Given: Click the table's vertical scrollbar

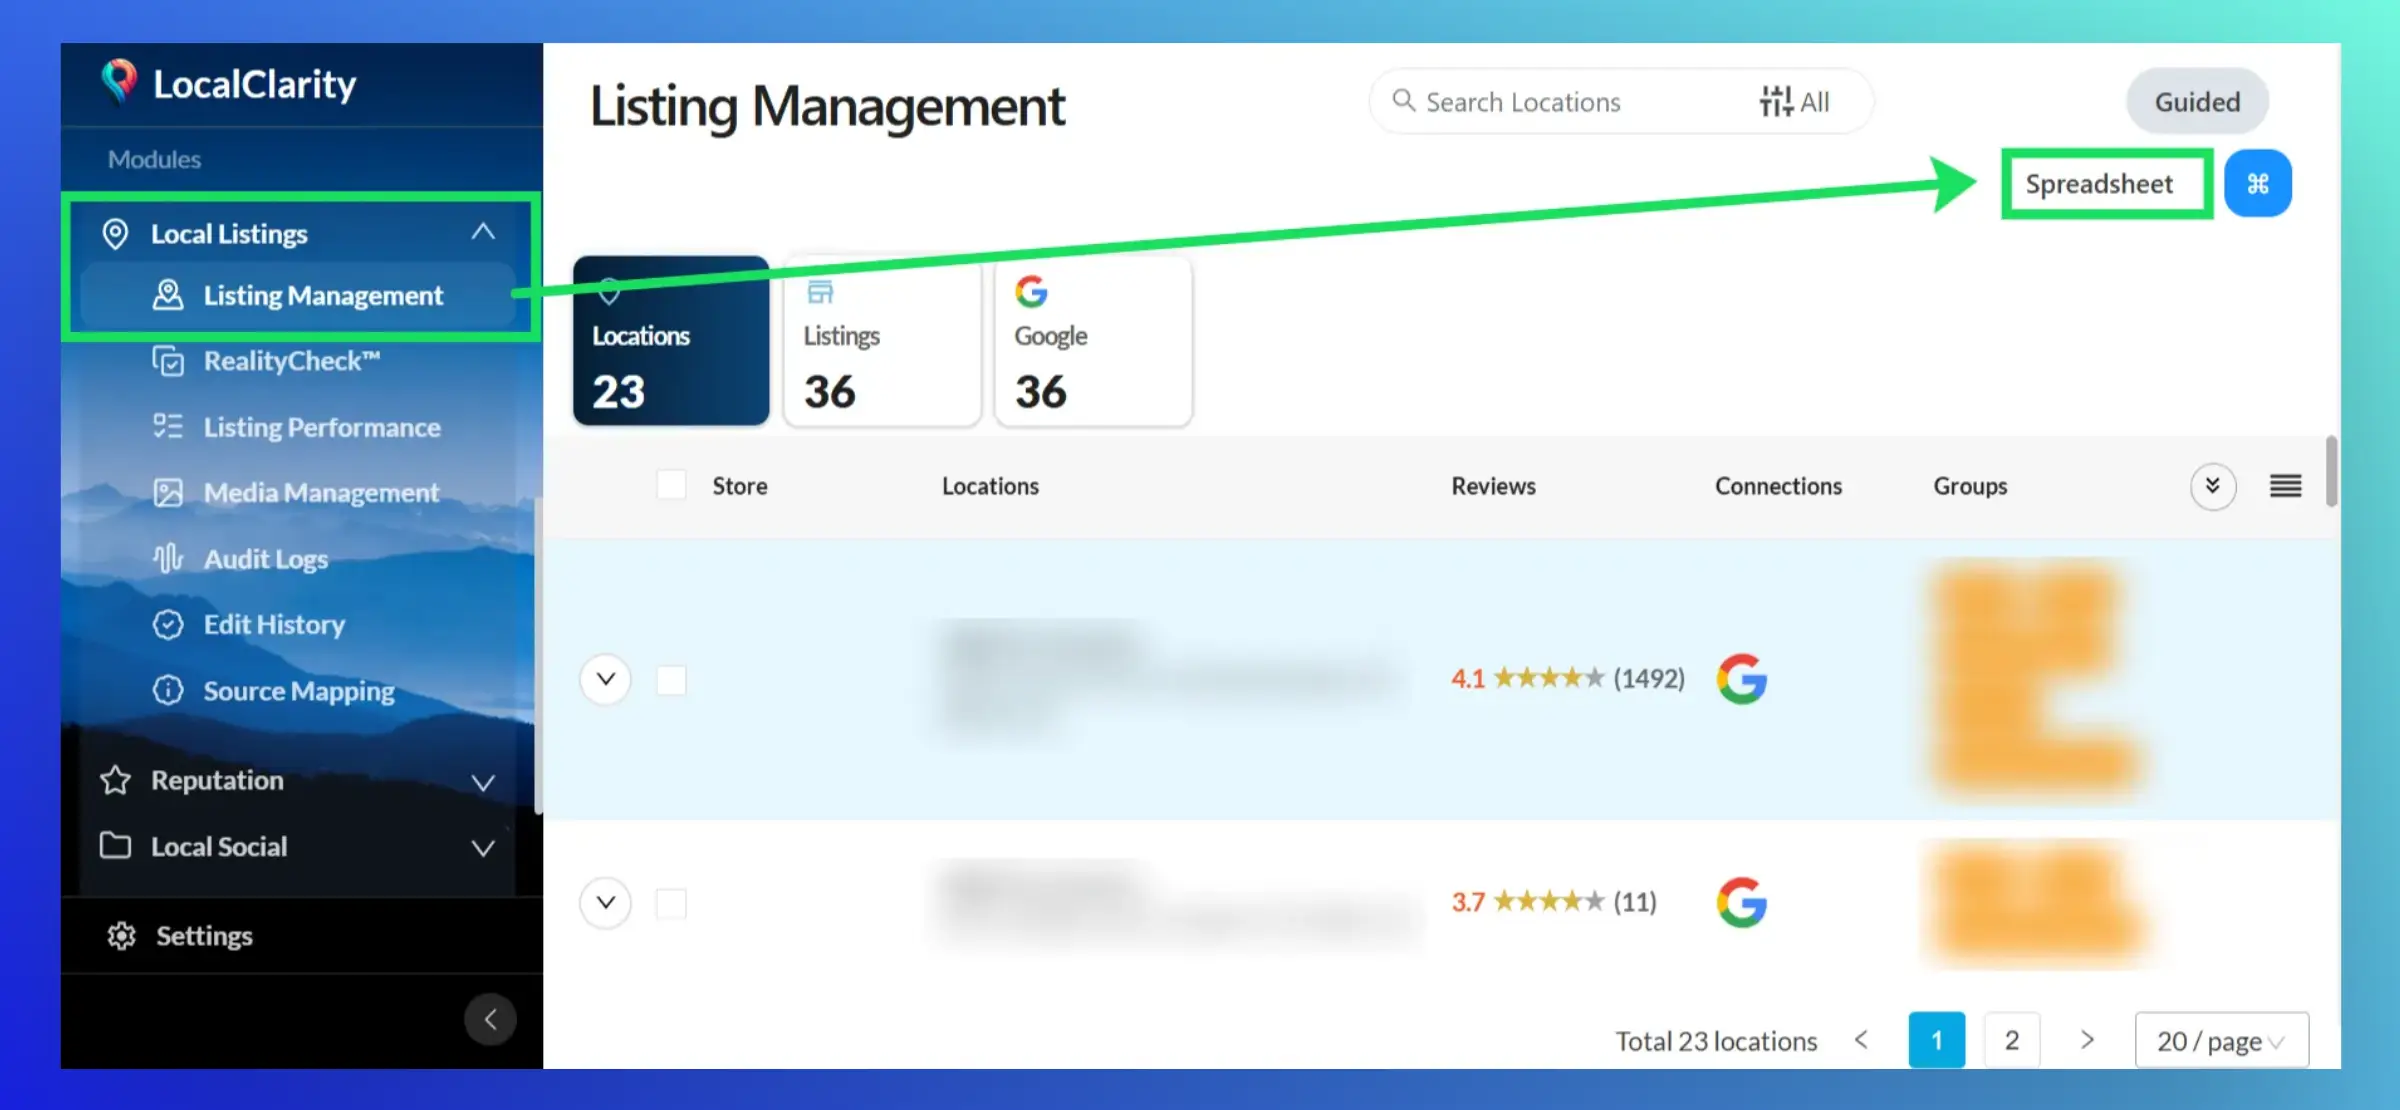Looking at the screenshot, I should [x=2331, y=472].
